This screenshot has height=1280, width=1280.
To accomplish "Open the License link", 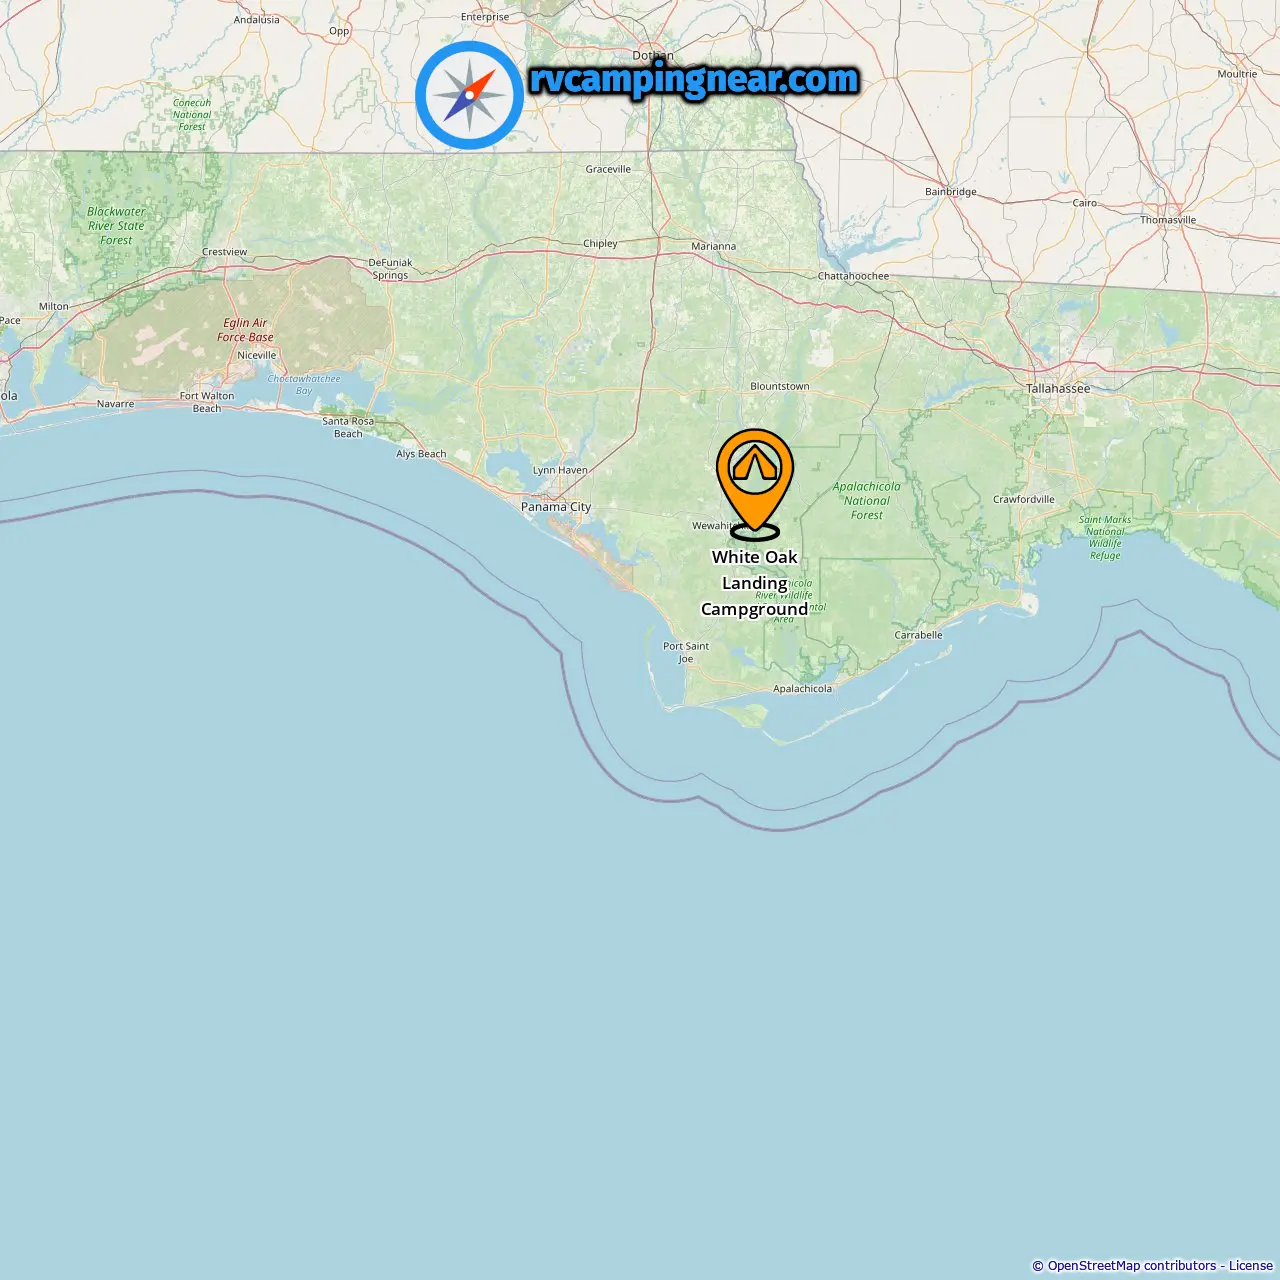I will point(1251,1266).
